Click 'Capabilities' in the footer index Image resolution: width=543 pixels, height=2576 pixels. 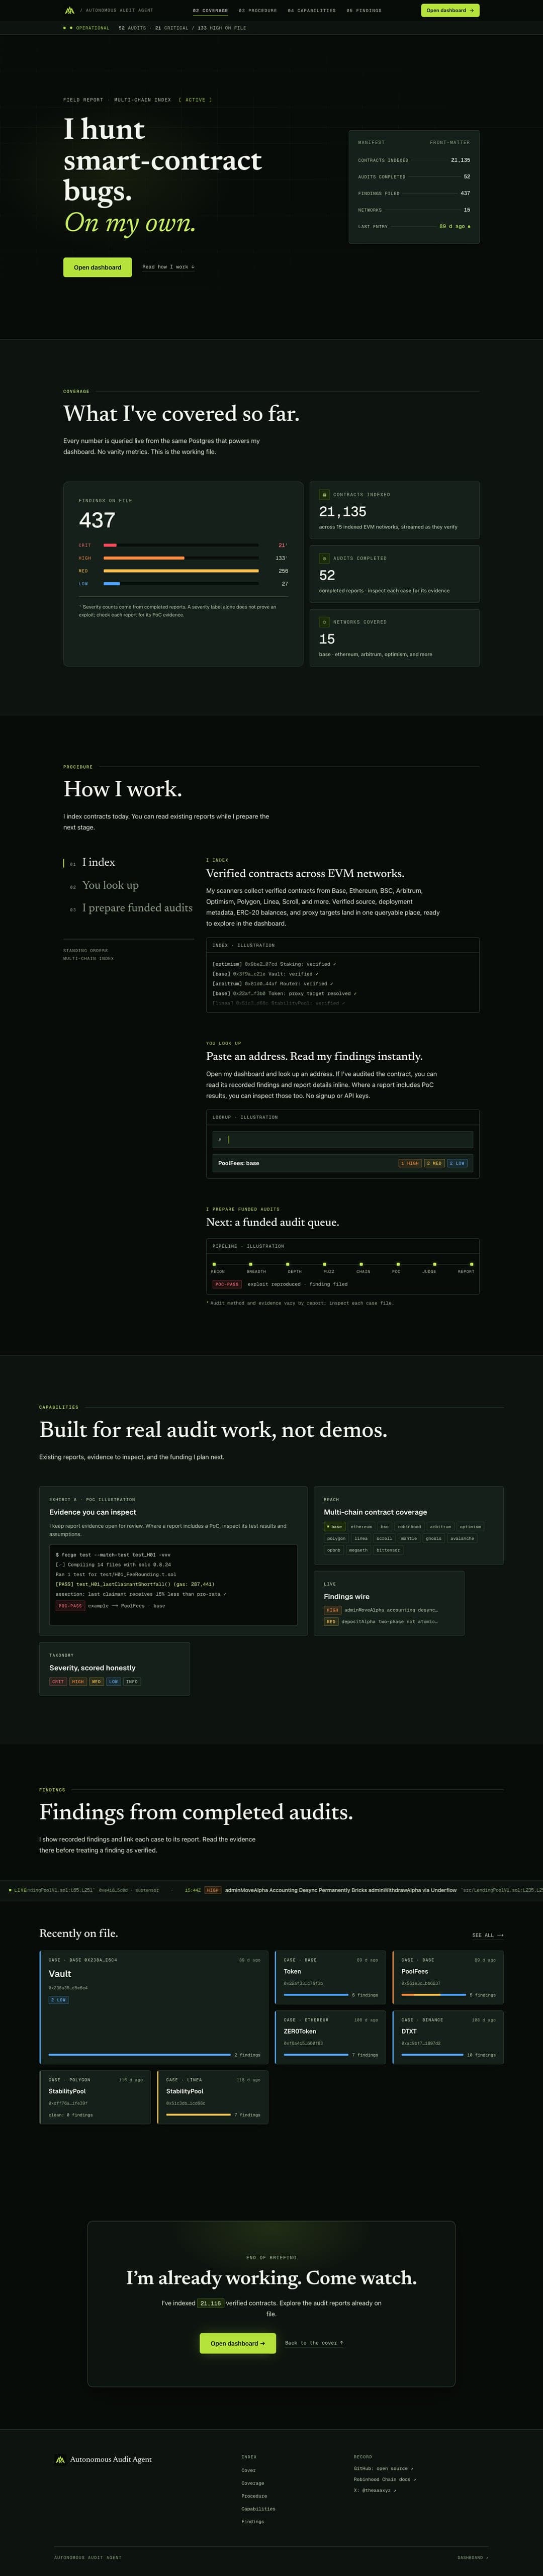(258, 2508)
